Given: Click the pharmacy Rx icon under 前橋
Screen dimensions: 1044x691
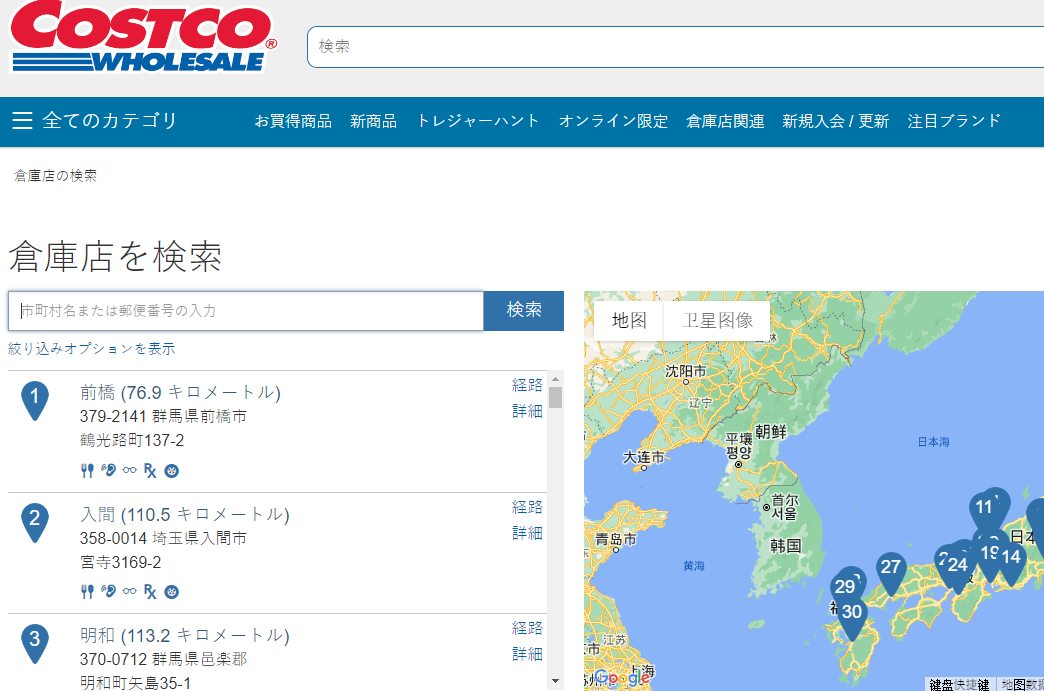Looking at the screenshot, I should [x=150, y=470].
